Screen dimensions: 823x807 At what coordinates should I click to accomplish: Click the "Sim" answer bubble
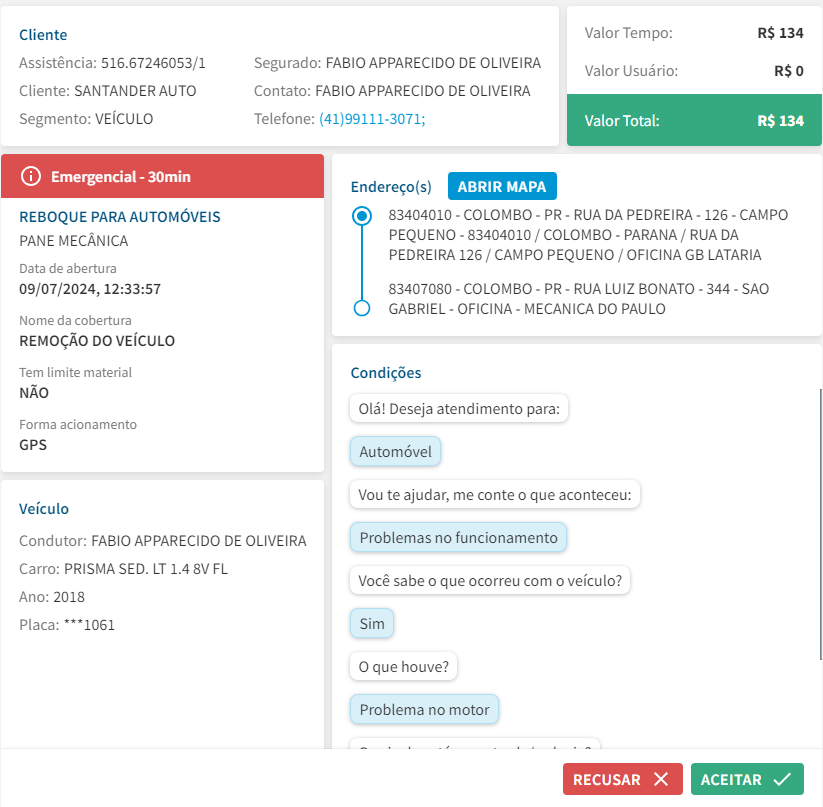click(372, 624)
